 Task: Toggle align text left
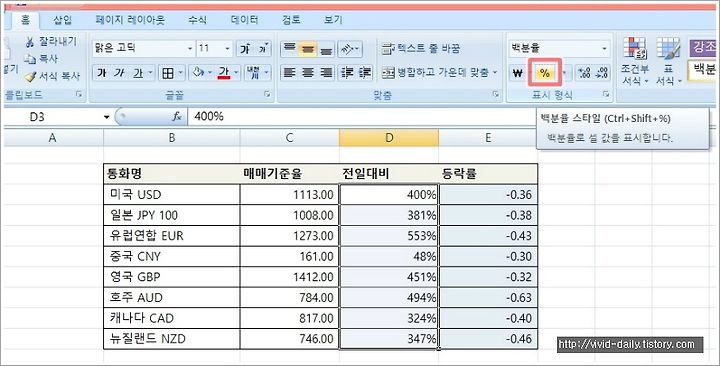[x=289, y=73]
